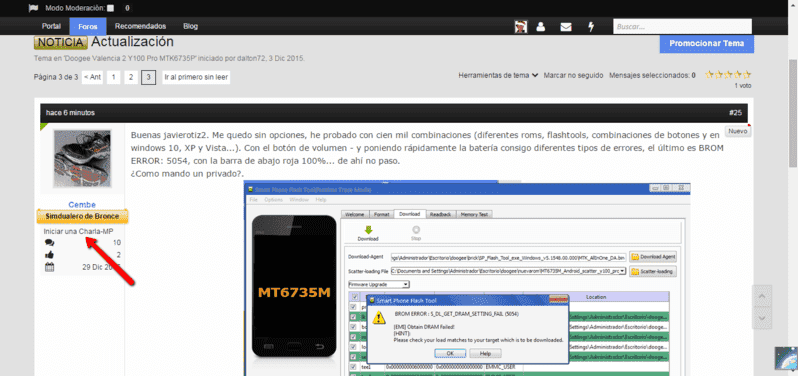798x376 pixels.
Task: Click the scroll-up arrow button at right
Action: coord(761,296)
